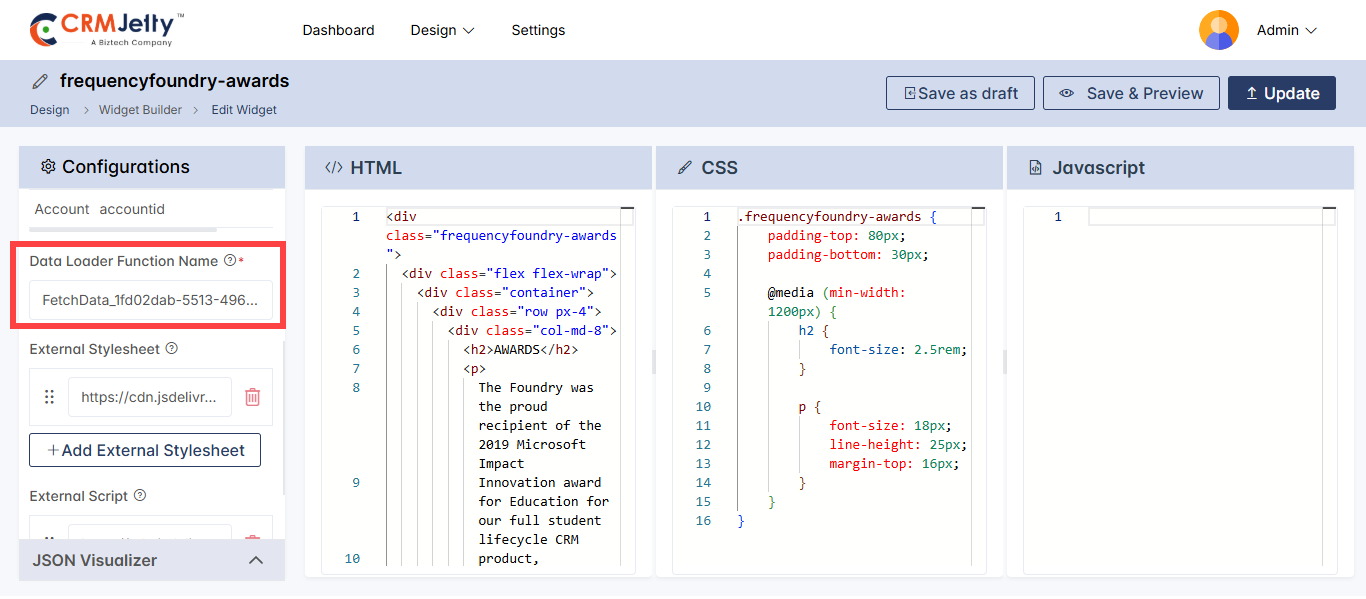Click help icon beside External Stylesheet label
The image size is (1366, 599).
[171, 349]
